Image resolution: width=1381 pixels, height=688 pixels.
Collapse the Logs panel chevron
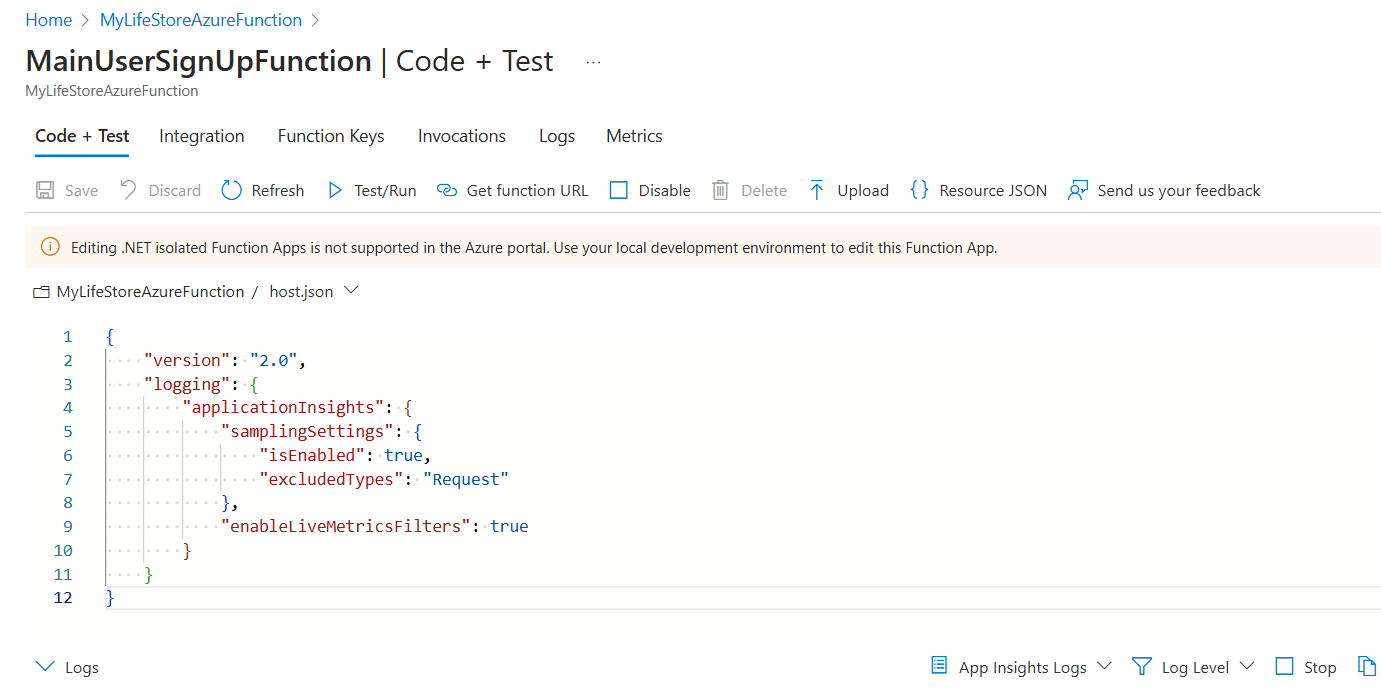point(45,667)
